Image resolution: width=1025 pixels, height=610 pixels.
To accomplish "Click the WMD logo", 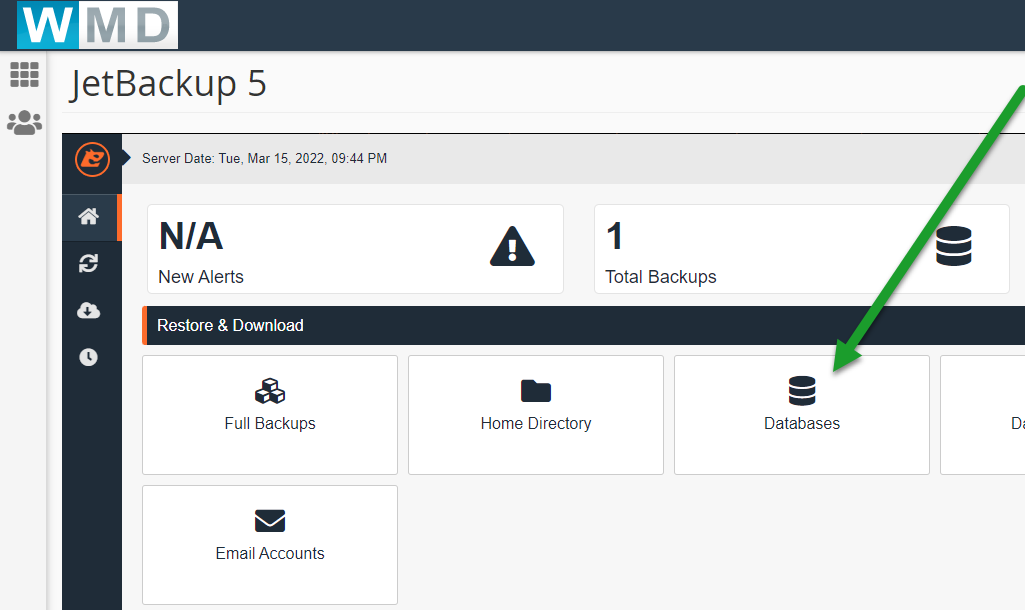I will point(97,25).
